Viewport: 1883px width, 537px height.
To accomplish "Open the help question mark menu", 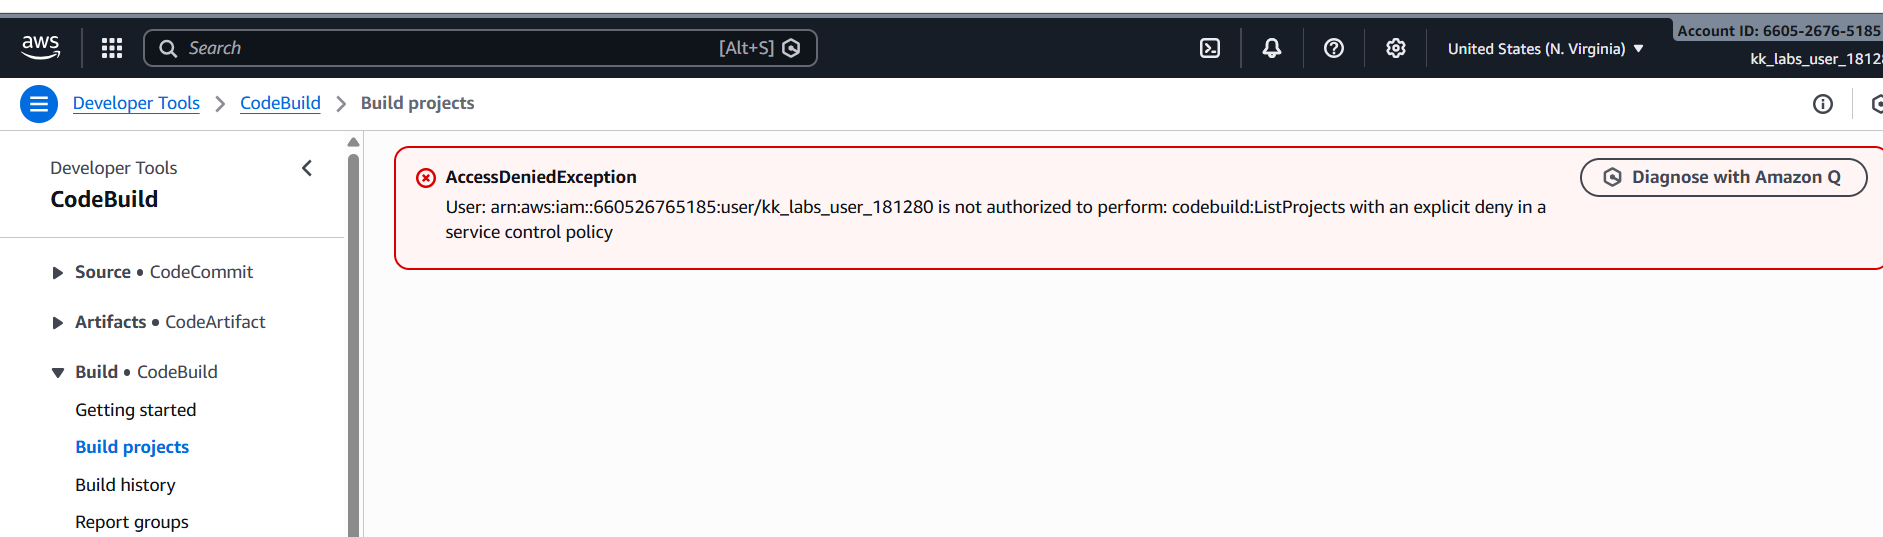I will click(1334, 48).
